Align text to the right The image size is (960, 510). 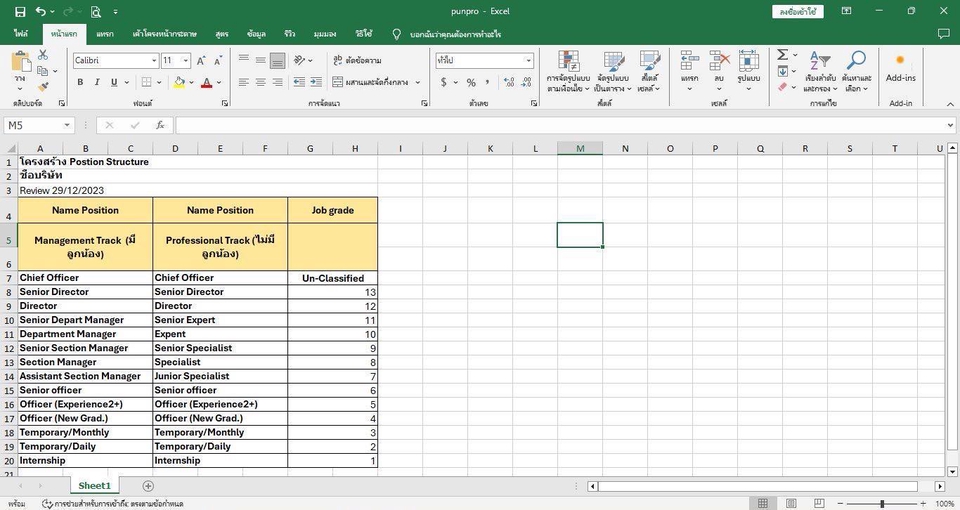277,82
